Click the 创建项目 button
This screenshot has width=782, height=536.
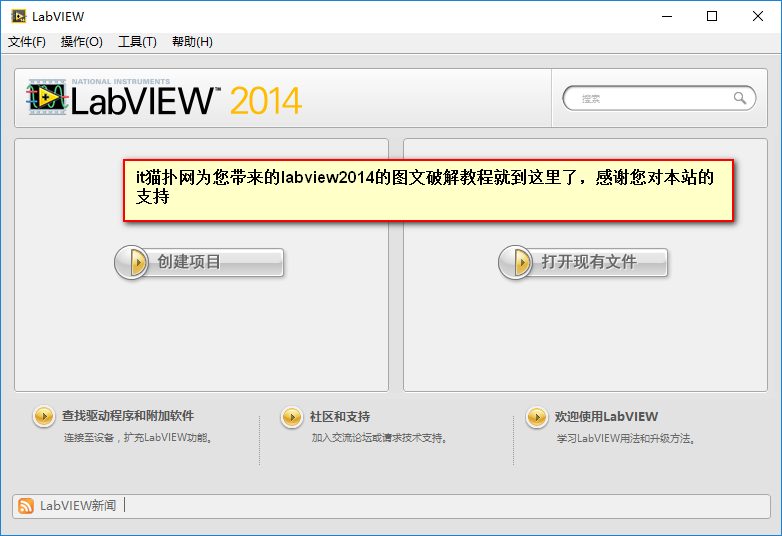click(199, 262)
